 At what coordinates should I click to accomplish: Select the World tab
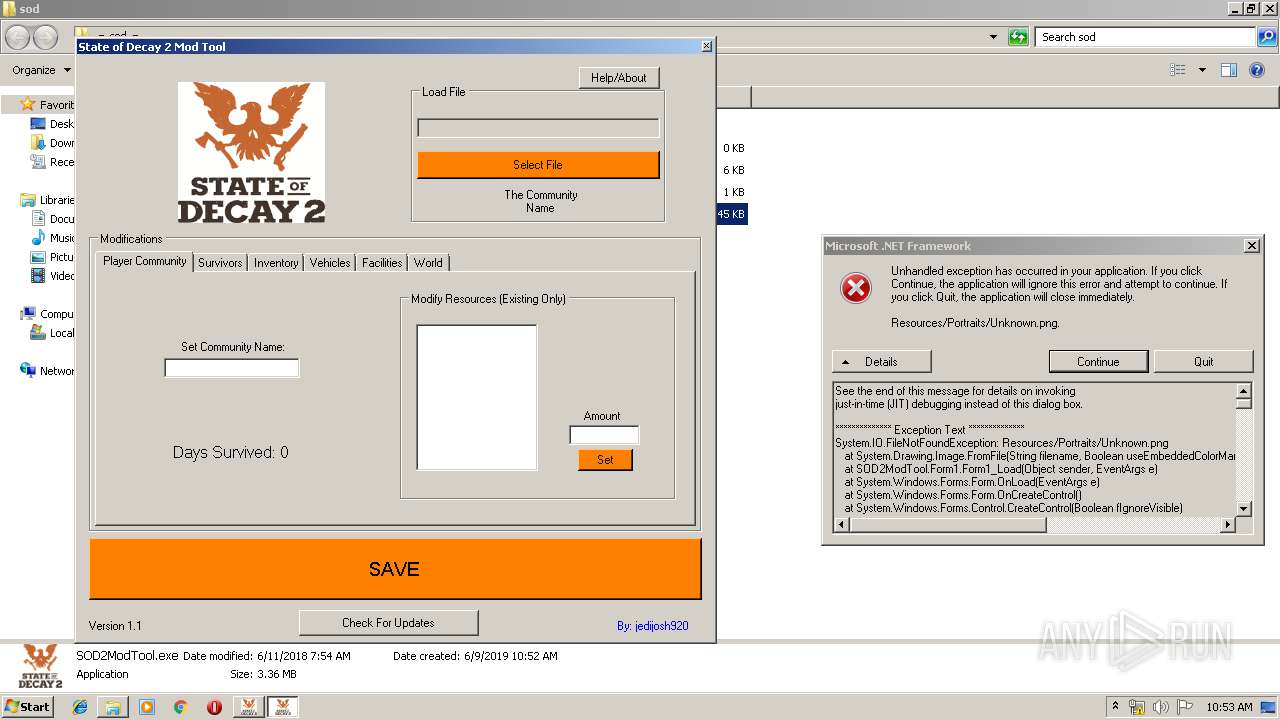pyautogui.click(x=428, y=263)
